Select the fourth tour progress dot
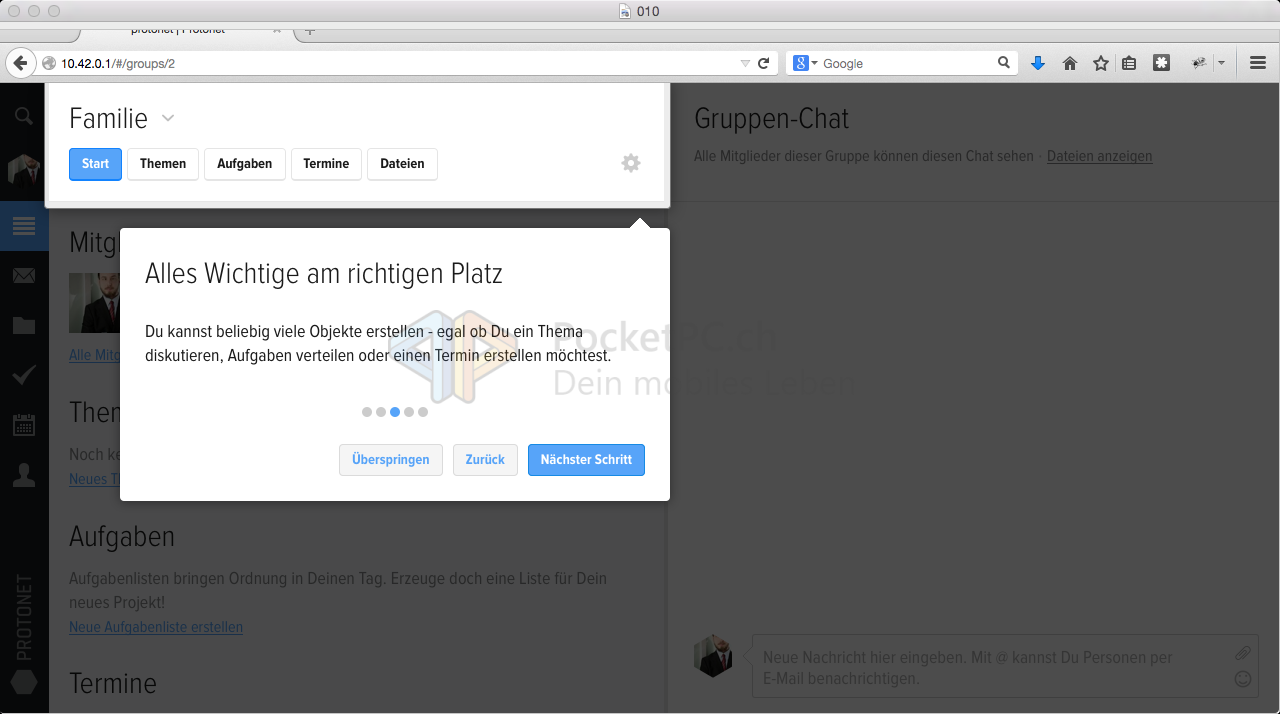This screenshot has width=1280, height=714. point(409,412)
